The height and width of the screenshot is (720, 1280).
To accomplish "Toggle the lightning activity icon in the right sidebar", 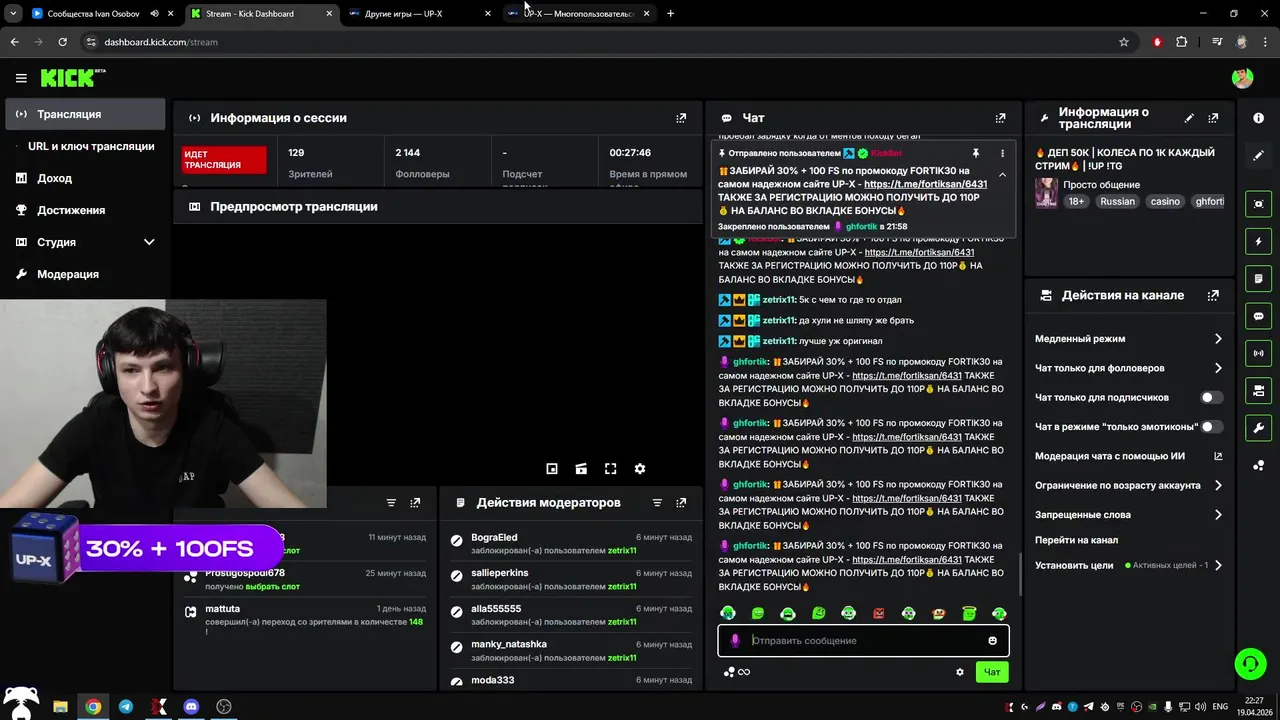I will [x=1258, y=241].
